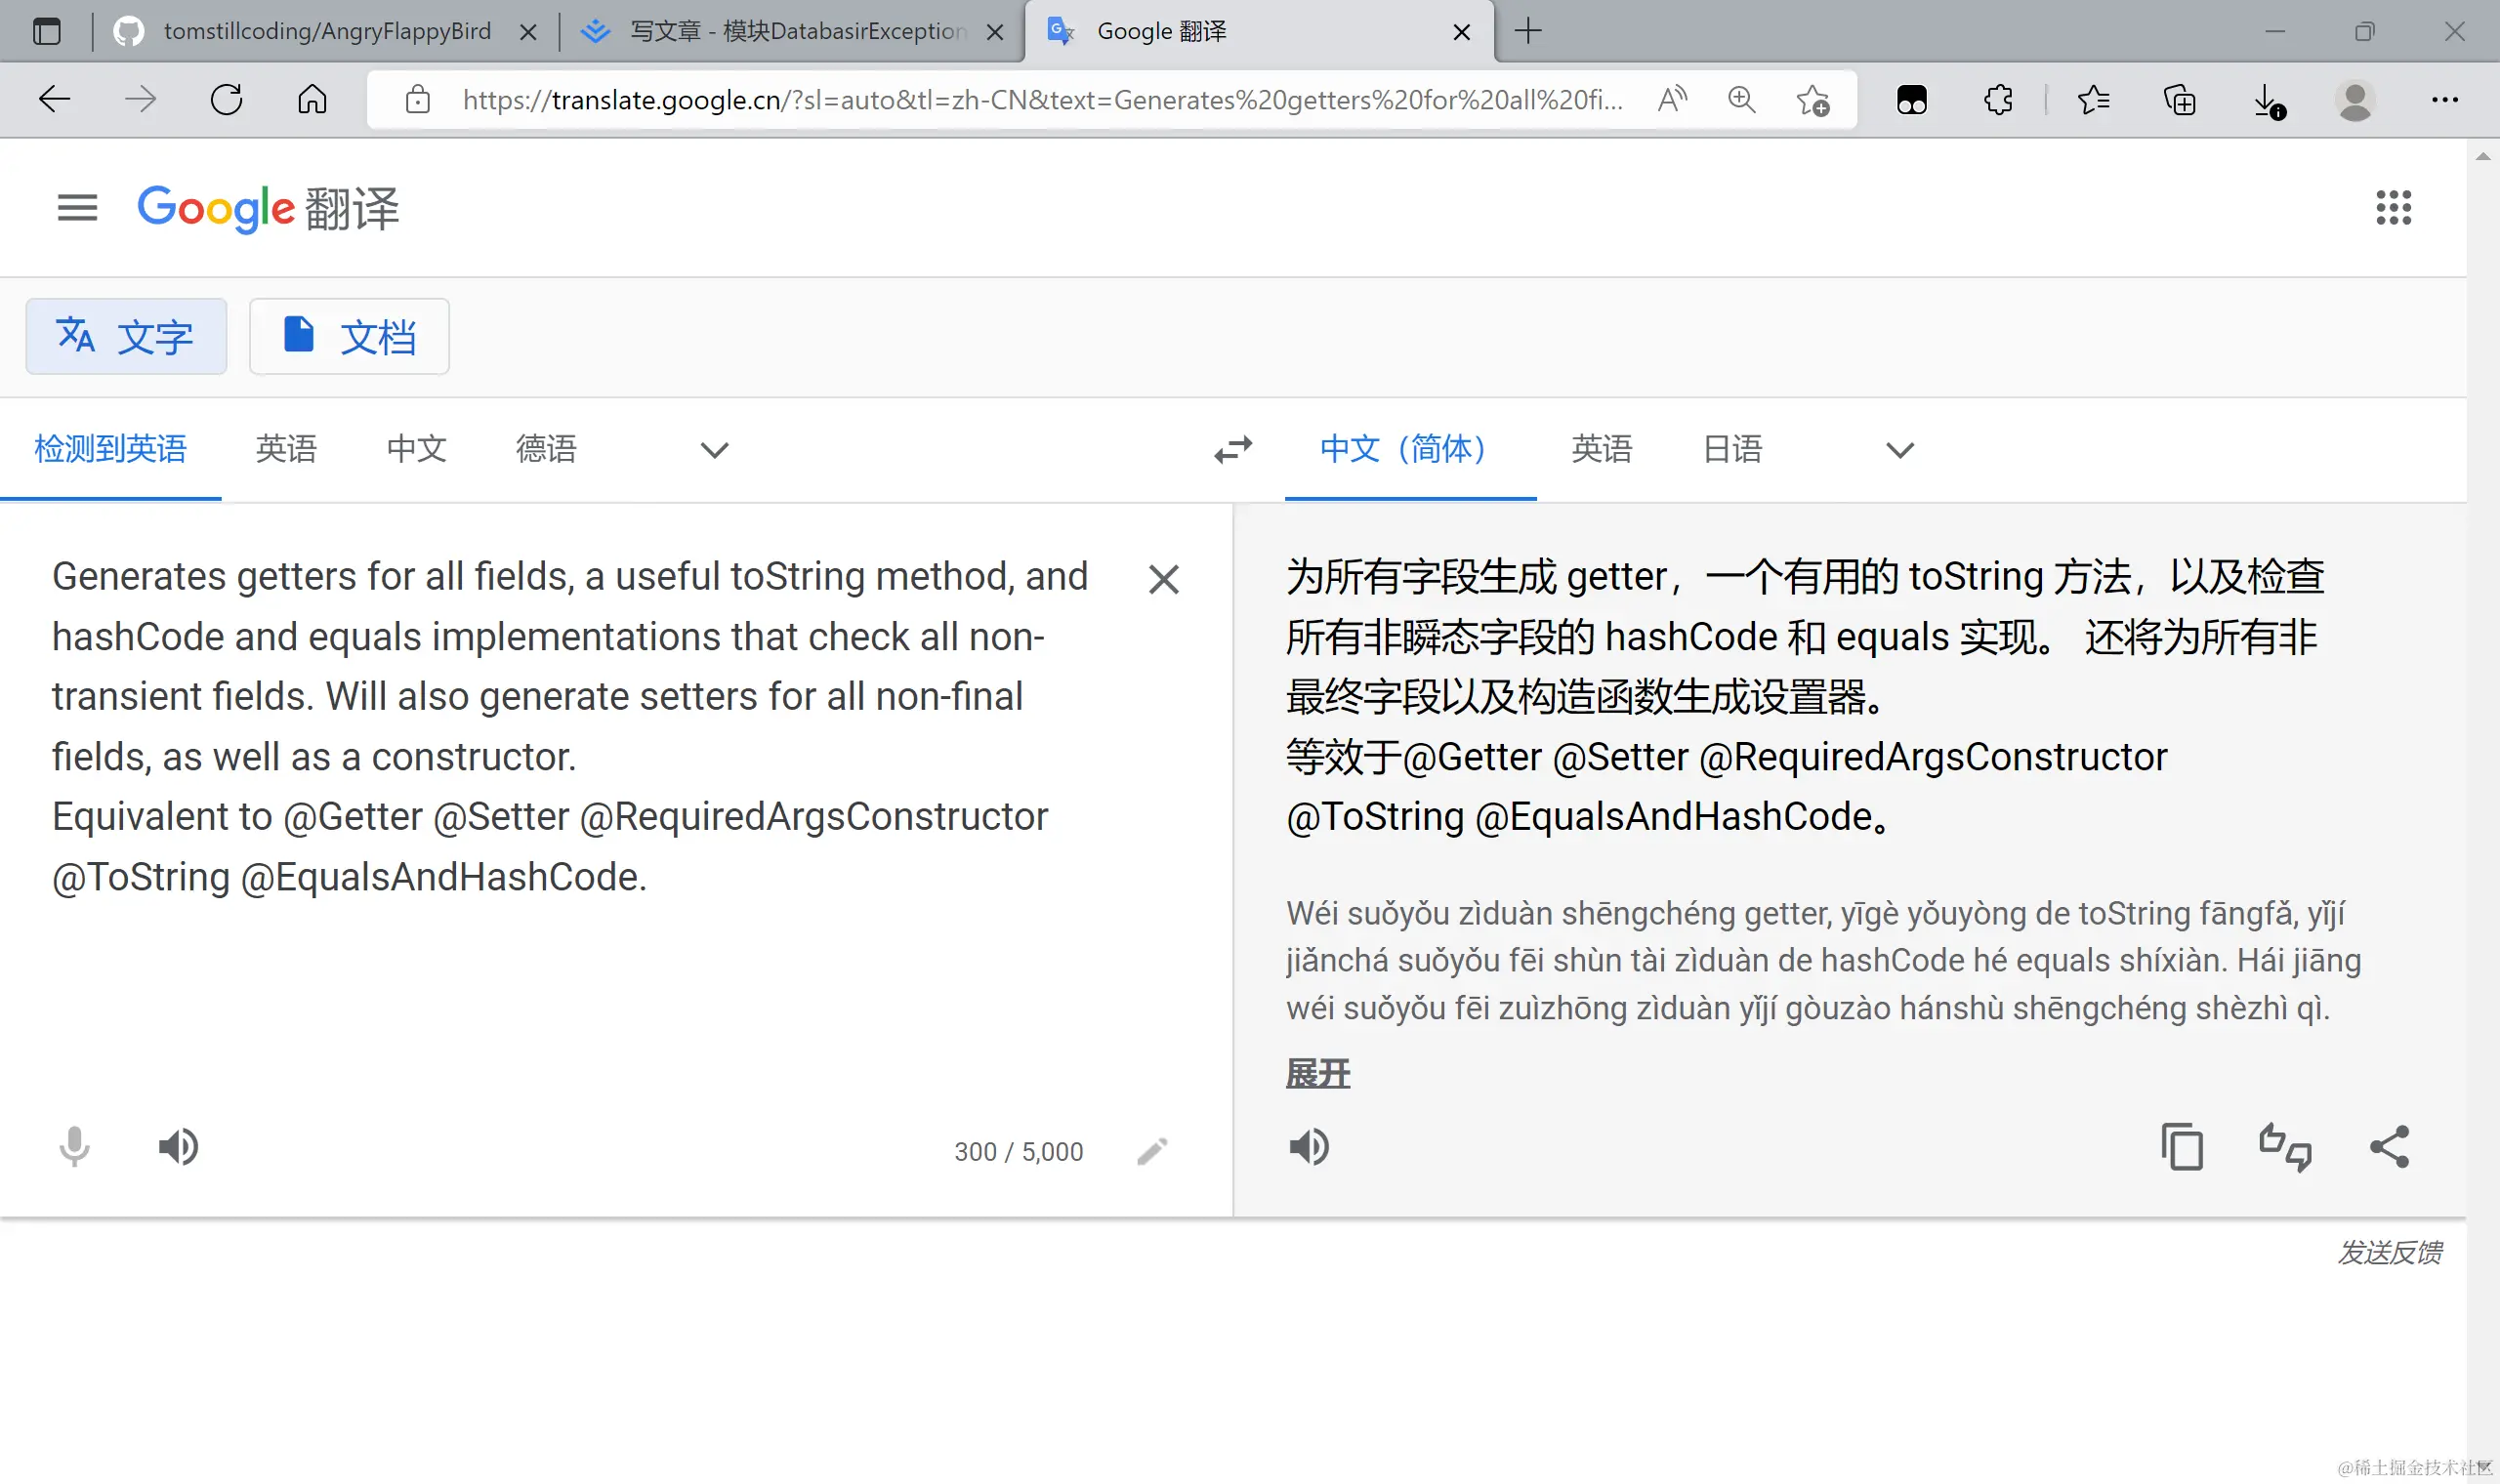
Task: Copy the translation using the copy icon
Action: coord(2181,1146)
